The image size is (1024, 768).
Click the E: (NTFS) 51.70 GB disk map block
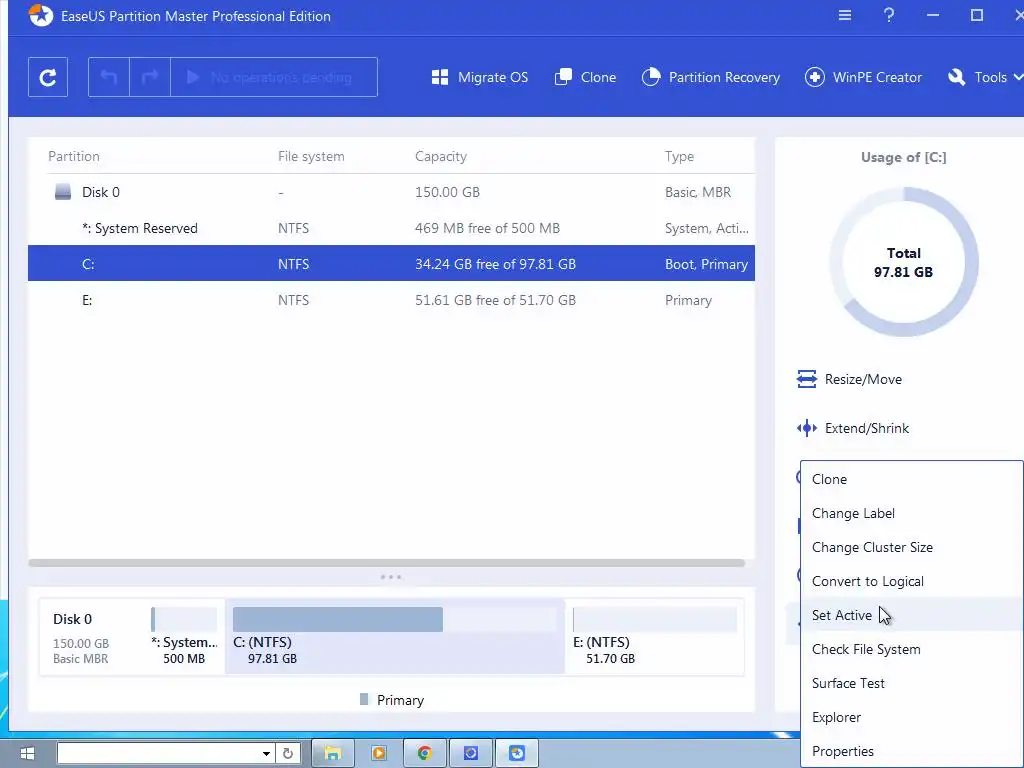pos(654,637)
